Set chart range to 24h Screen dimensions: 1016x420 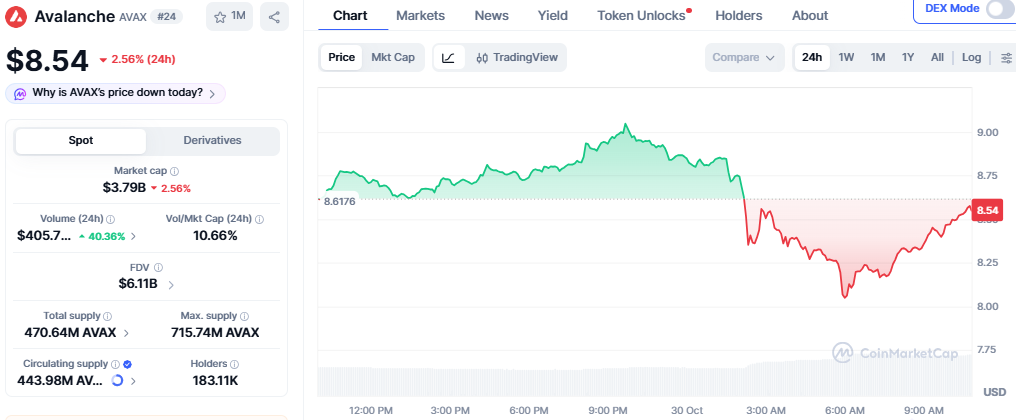(812, 57)
